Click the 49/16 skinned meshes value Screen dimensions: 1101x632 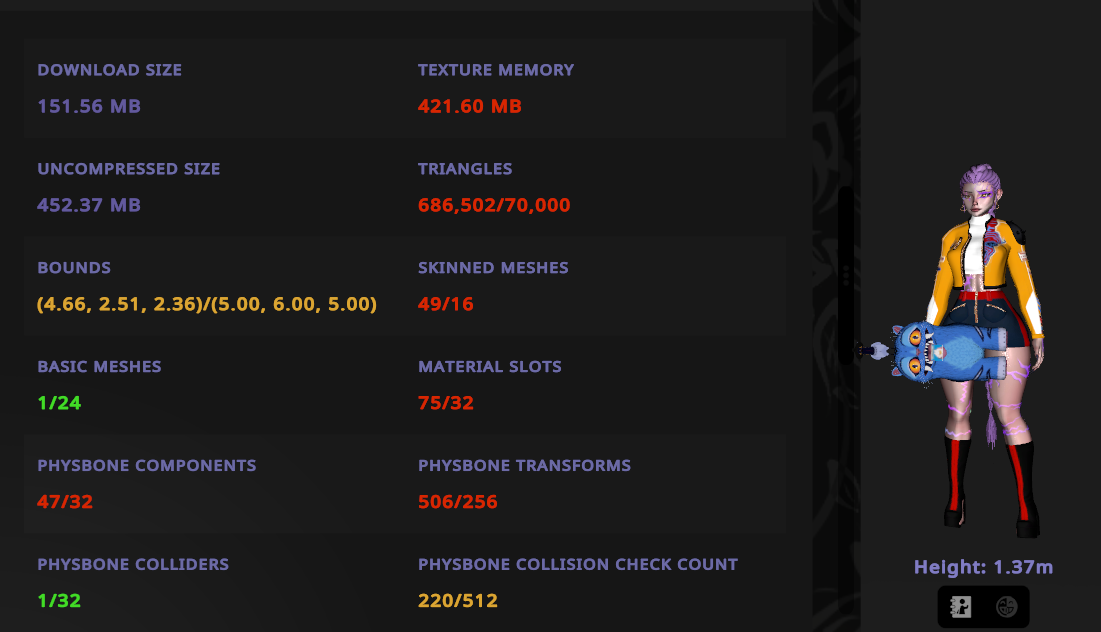click(x=446, y=304)
